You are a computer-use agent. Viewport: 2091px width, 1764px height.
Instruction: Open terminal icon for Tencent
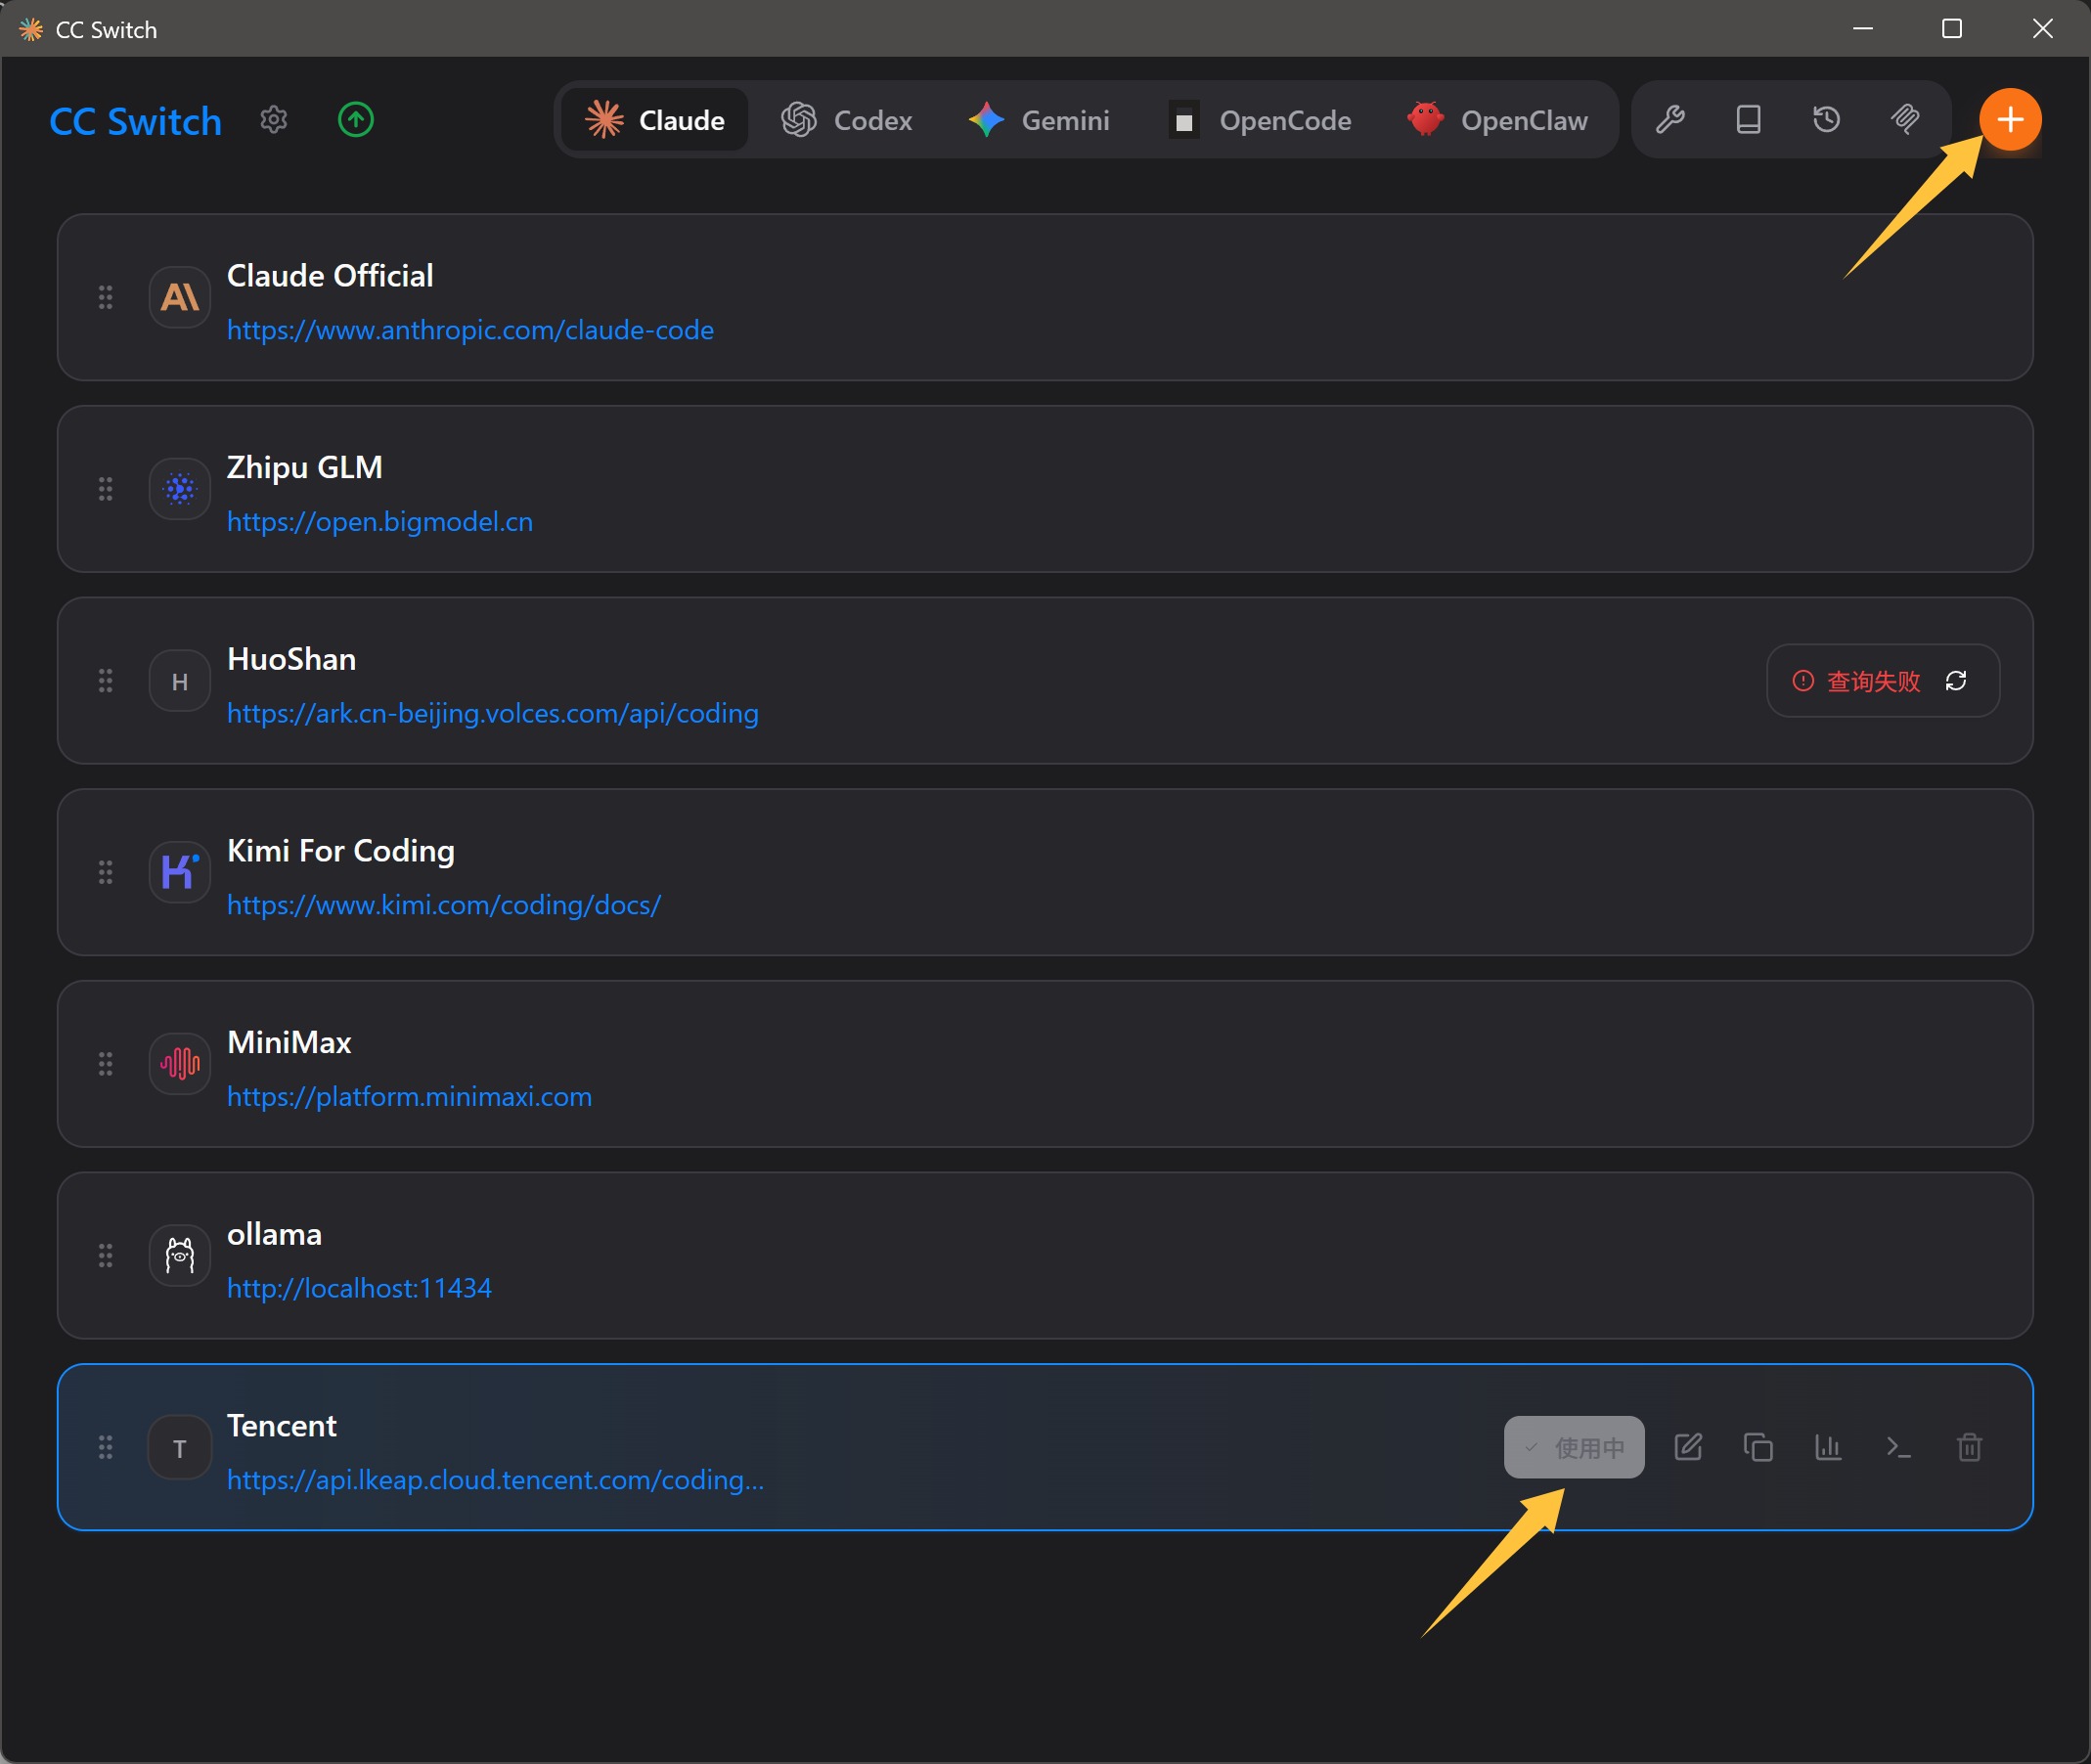(x=1898, y=1447)
